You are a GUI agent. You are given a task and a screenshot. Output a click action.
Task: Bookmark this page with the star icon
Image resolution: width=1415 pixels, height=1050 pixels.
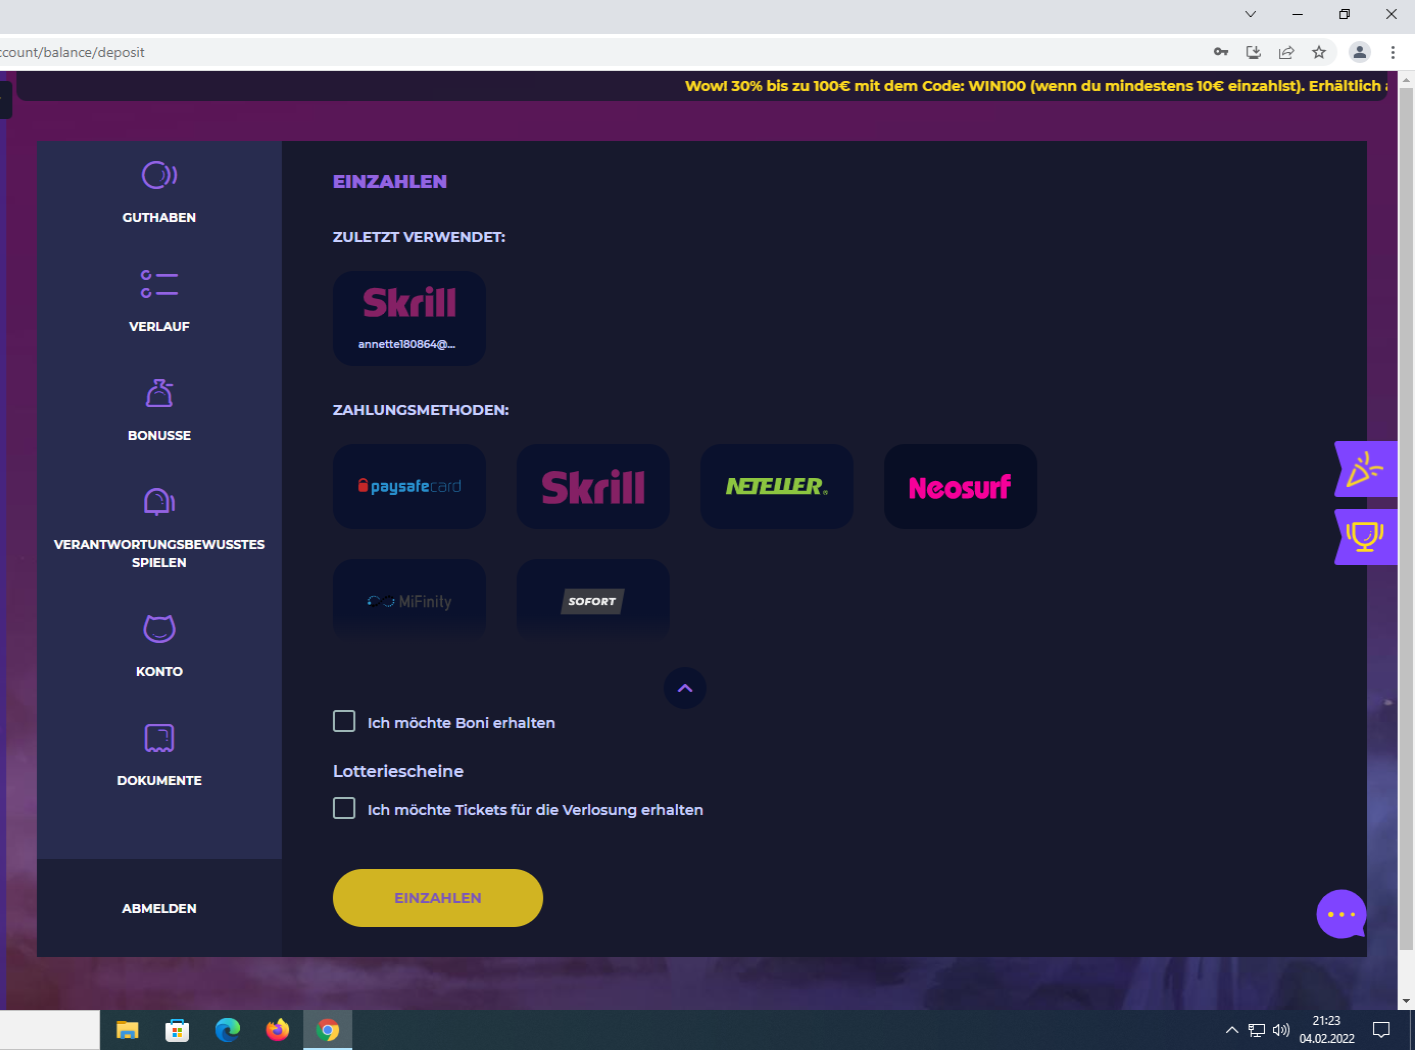pyautogui.click(x=1319, y=52)
